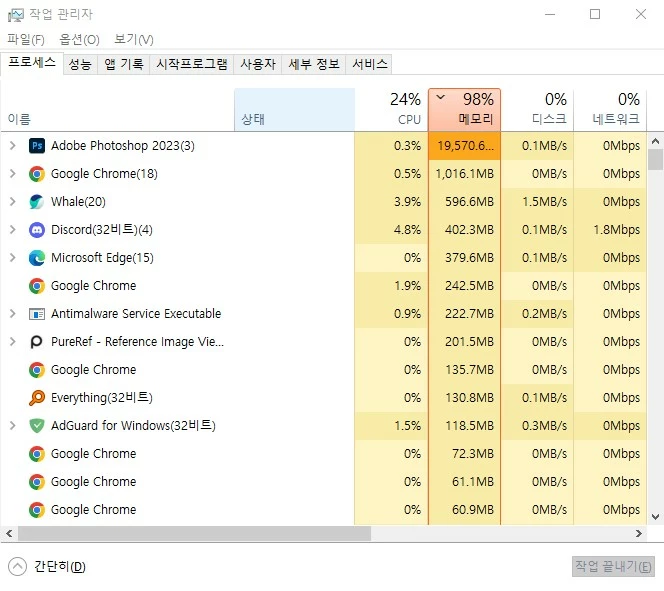Expand the Adobe Photoshop 2023(3) process group
This screenshot has width=664, height=591.
[13, 146]
